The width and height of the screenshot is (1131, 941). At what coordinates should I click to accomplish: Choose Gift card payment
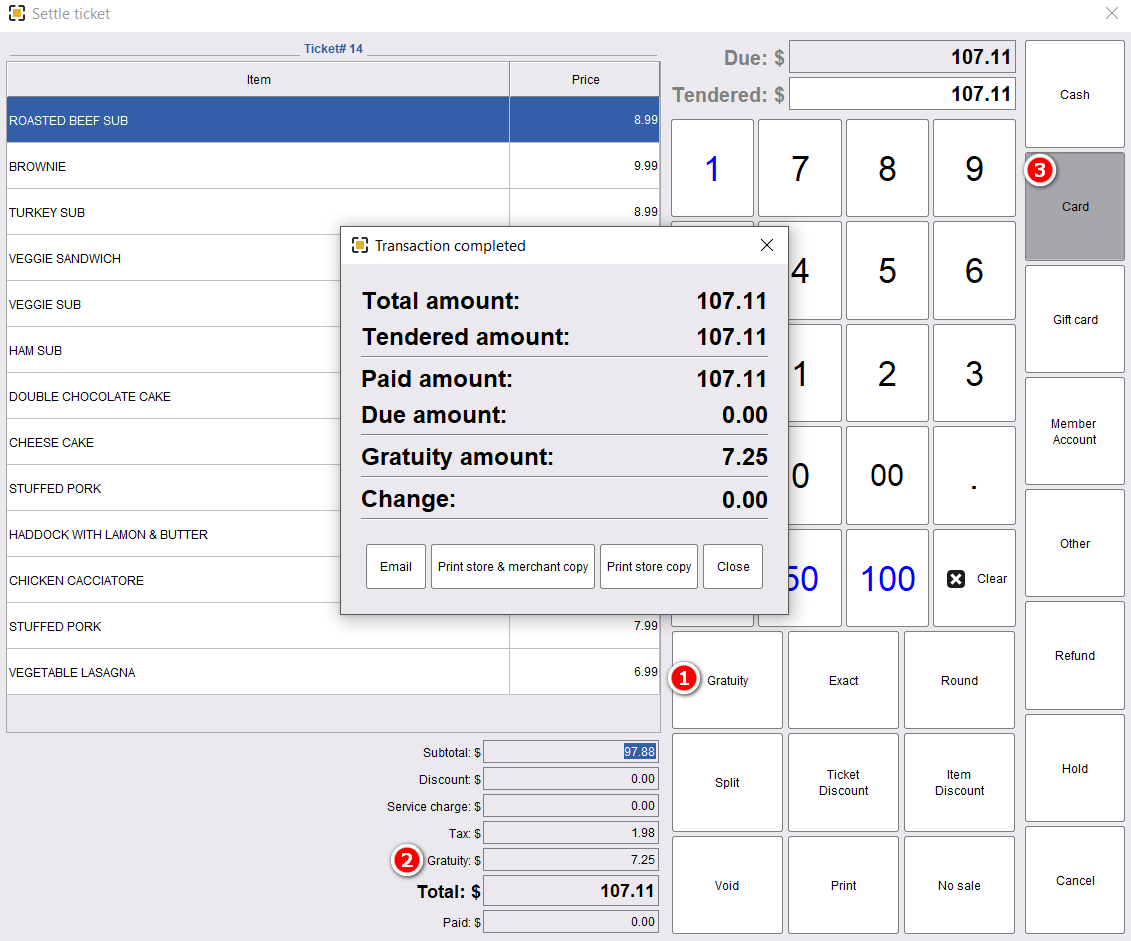1074,319
